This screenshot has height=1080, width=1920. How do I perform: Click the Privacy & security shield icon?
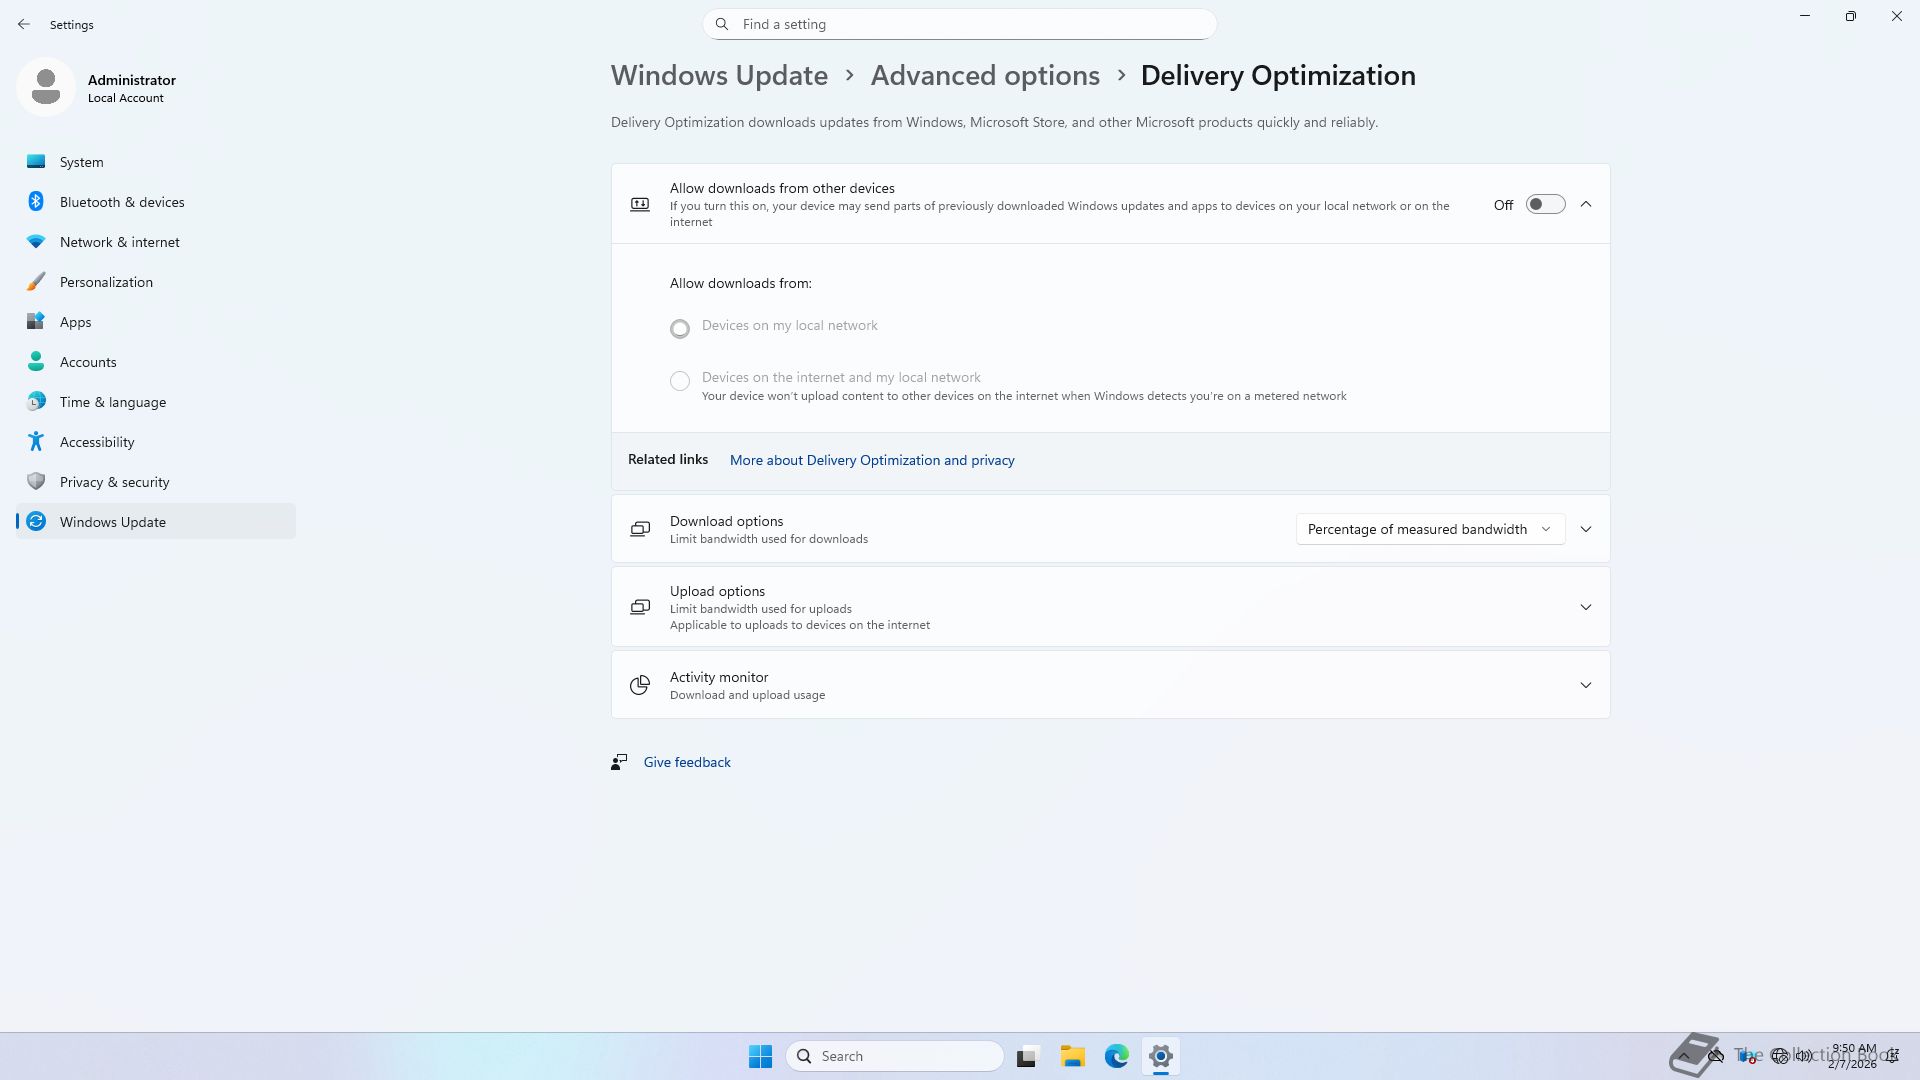click(36, 482)
